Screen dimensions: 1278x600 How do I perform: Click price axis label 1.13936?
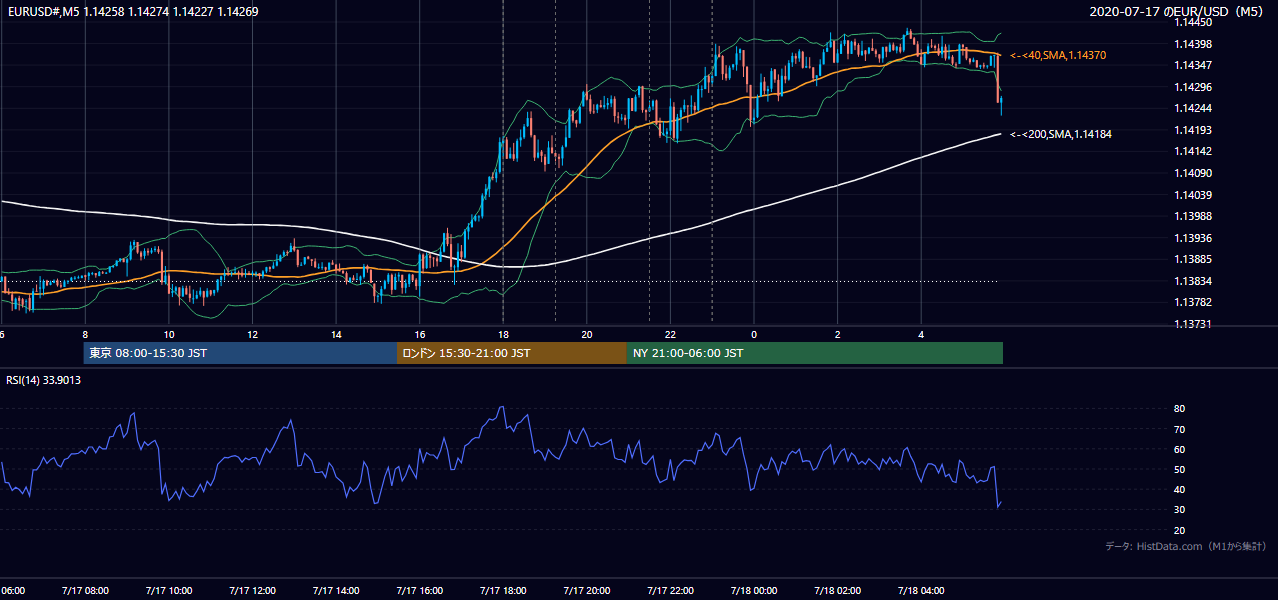click(x=1194, y=238)
